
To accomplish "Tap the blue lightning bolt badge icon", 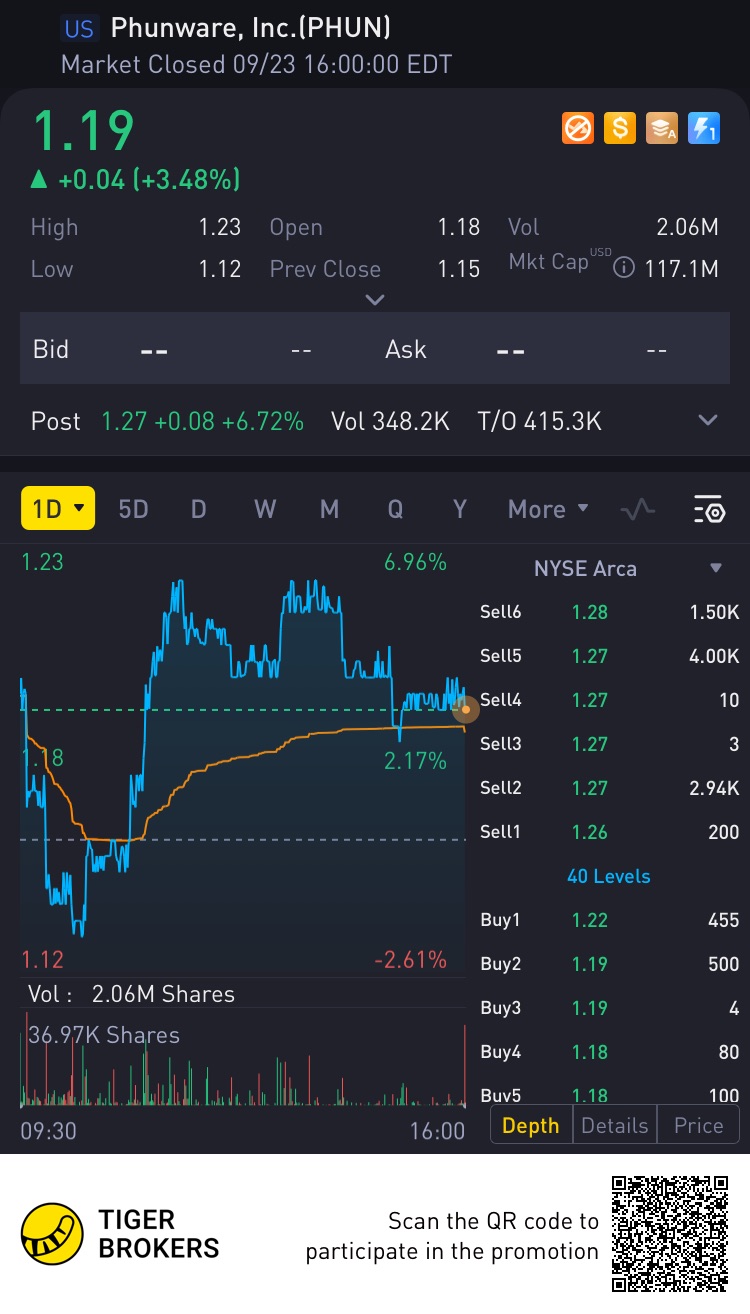I will (x=704, y=128).
